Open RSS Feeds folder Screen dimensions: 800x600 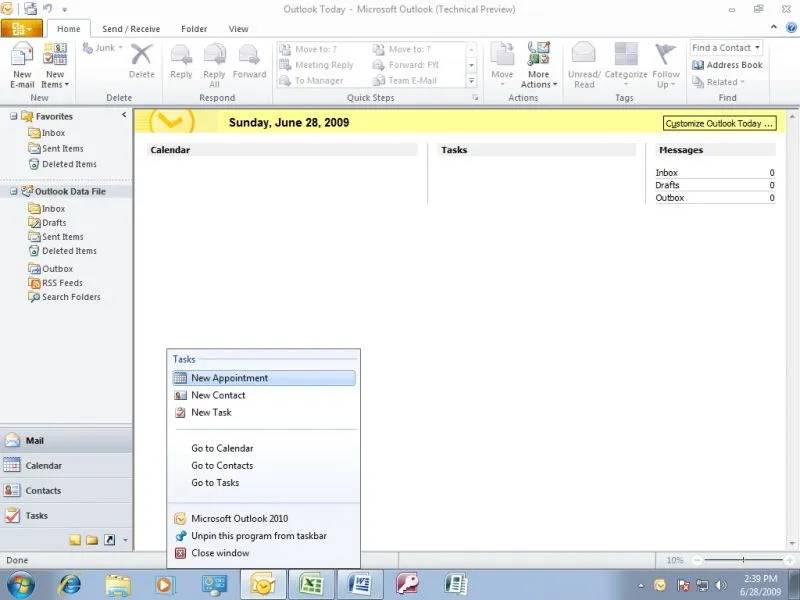[62, 283]
